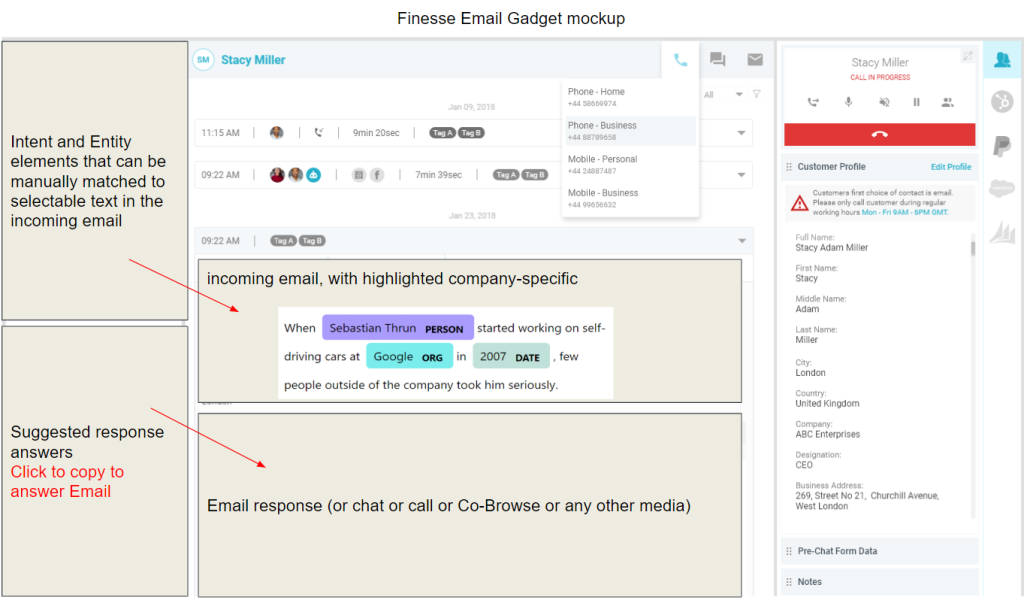1024x600 pixels.
Task: Expand the 09:22 AM Jan 23 conversation
Action: click(741, 241)
